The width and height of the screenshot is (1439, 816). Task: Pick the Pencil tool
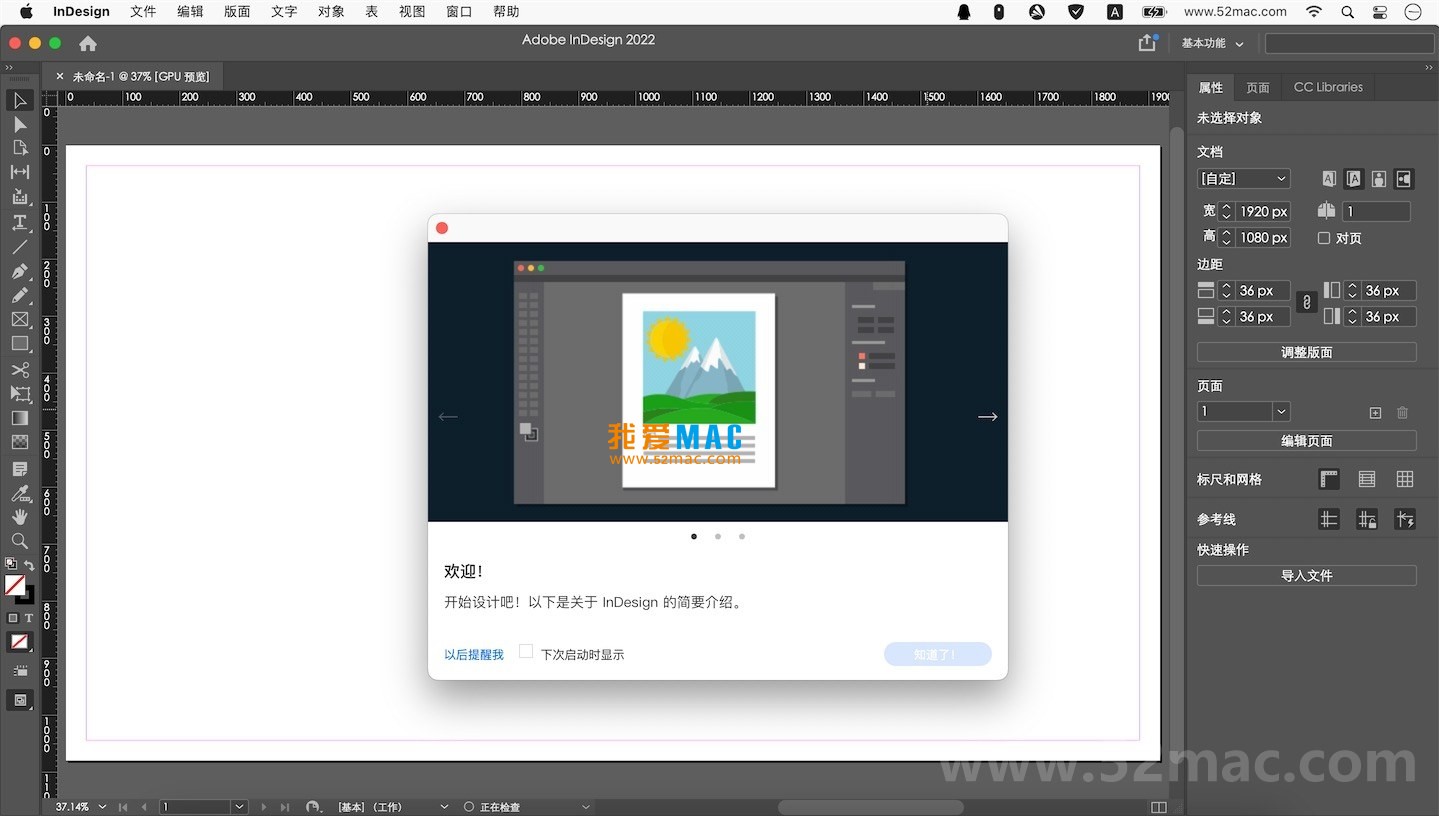tap(20, 295)
